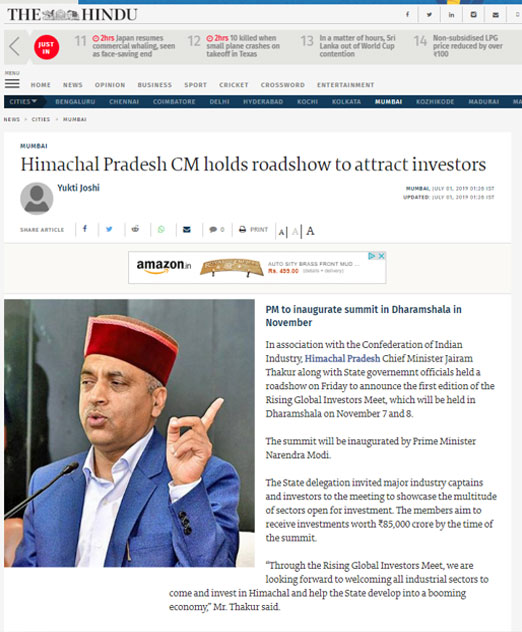Open the Cricket menu item

click(234, 85)
